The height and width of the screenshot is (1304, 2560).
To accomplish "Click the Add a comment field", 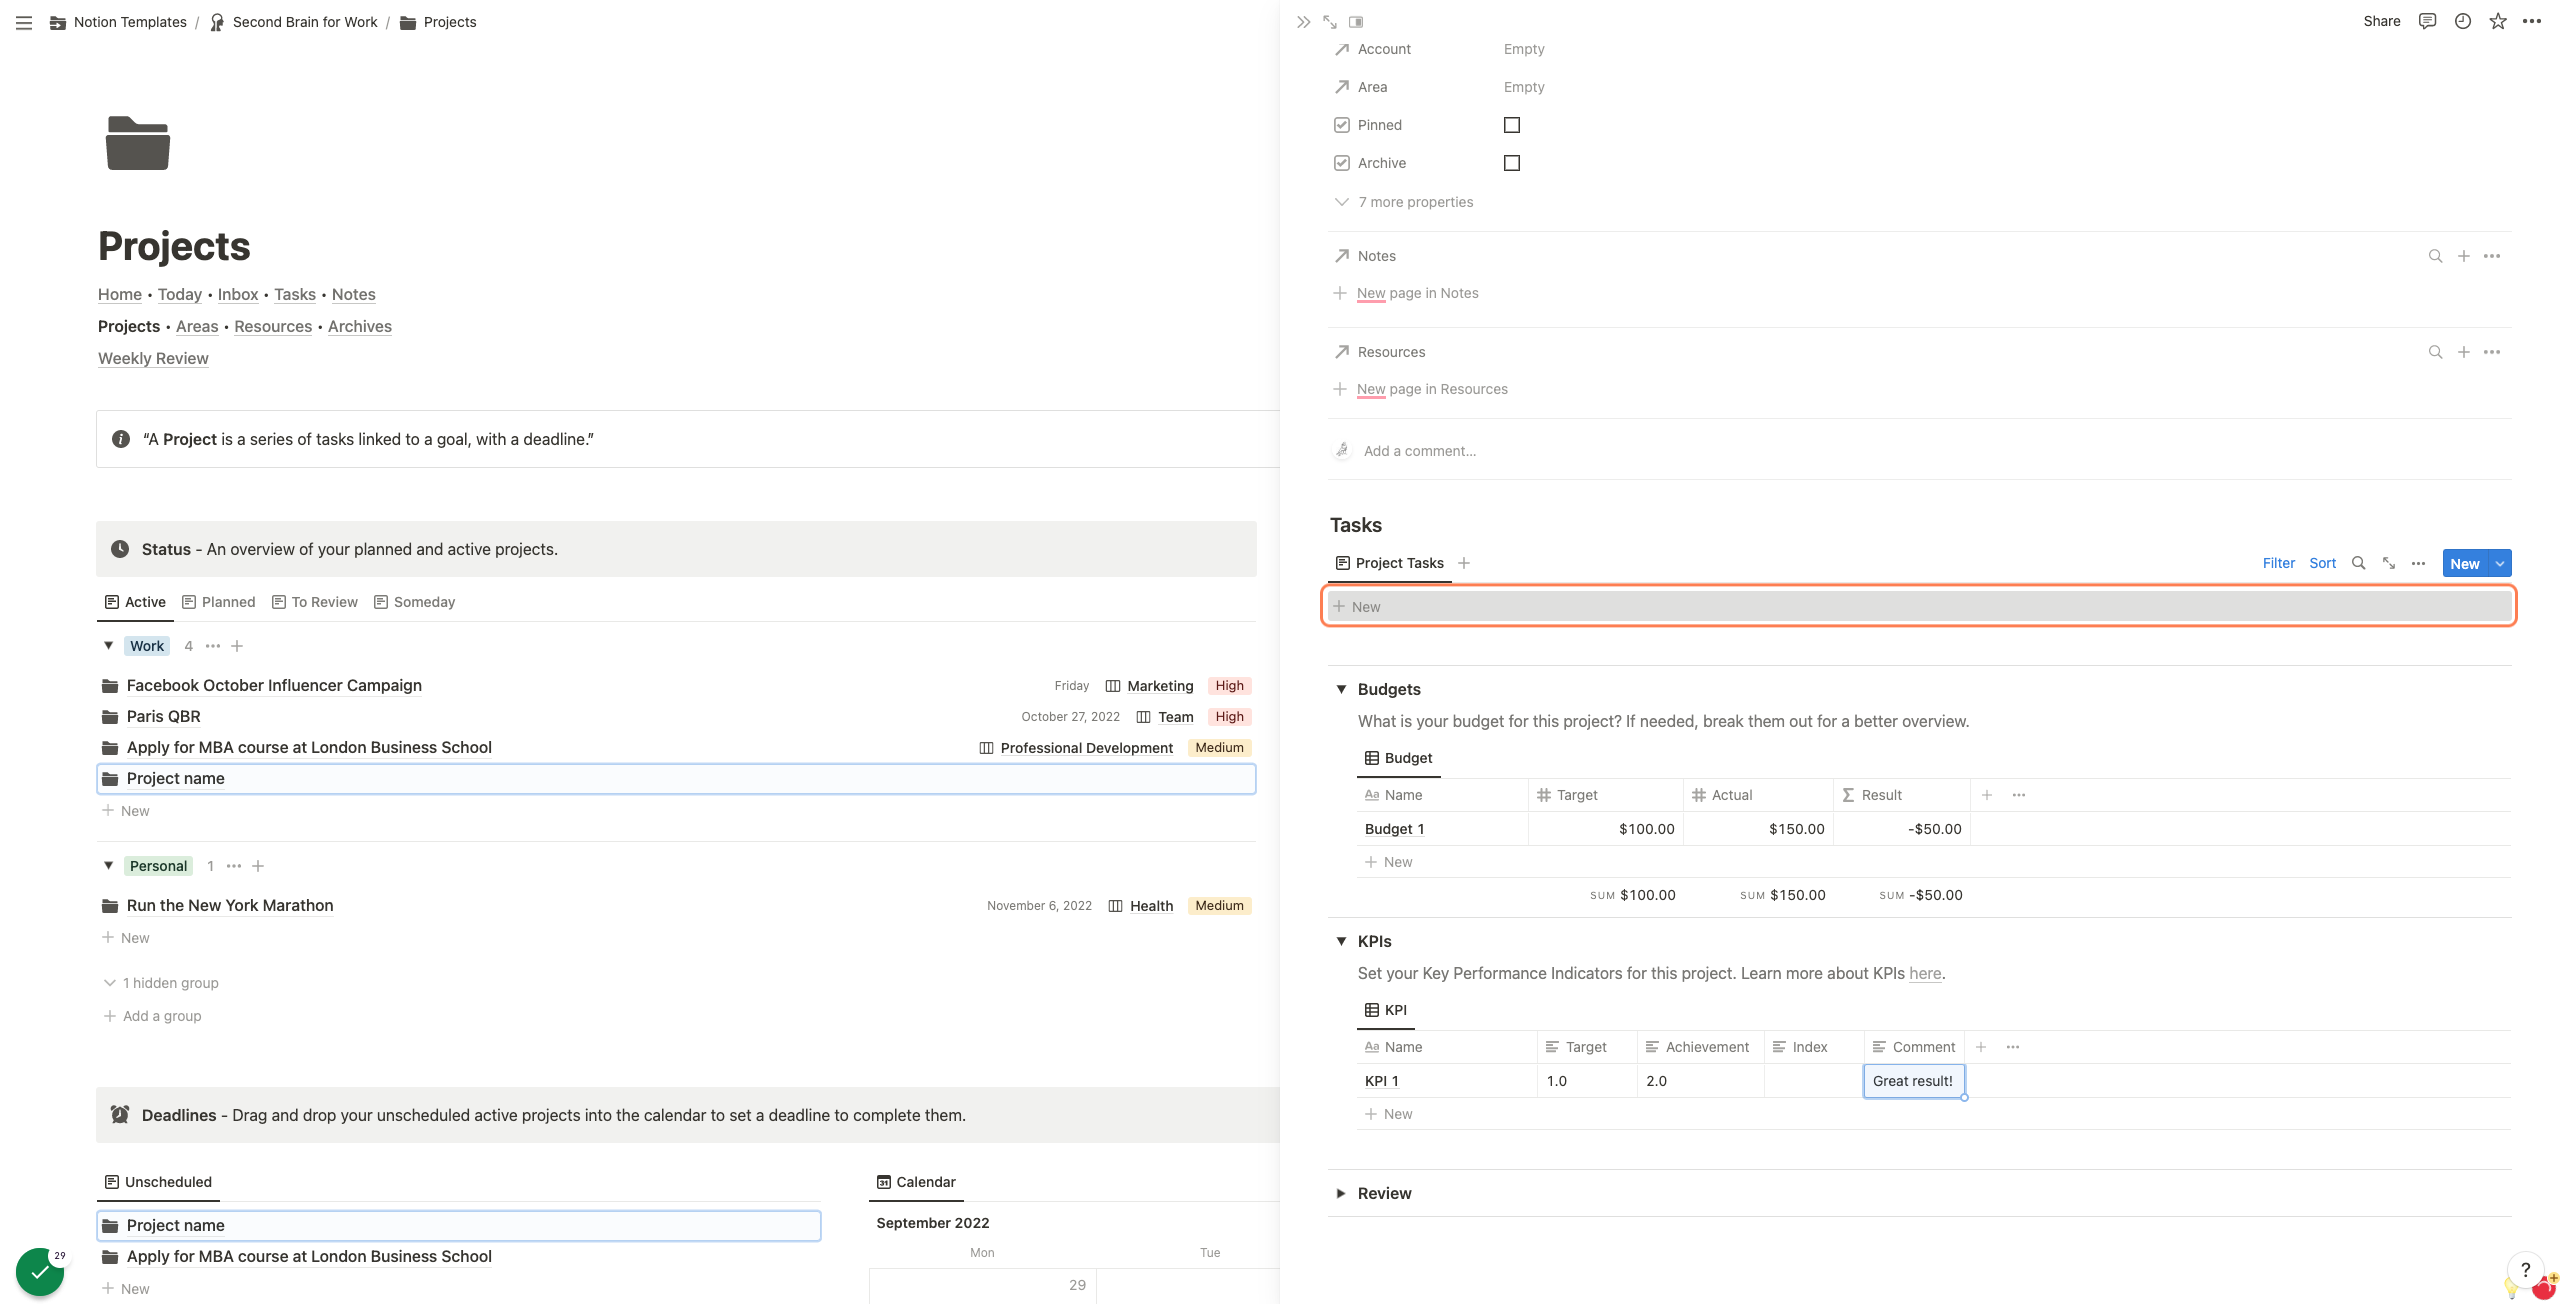I will (x=1420, y=451).
